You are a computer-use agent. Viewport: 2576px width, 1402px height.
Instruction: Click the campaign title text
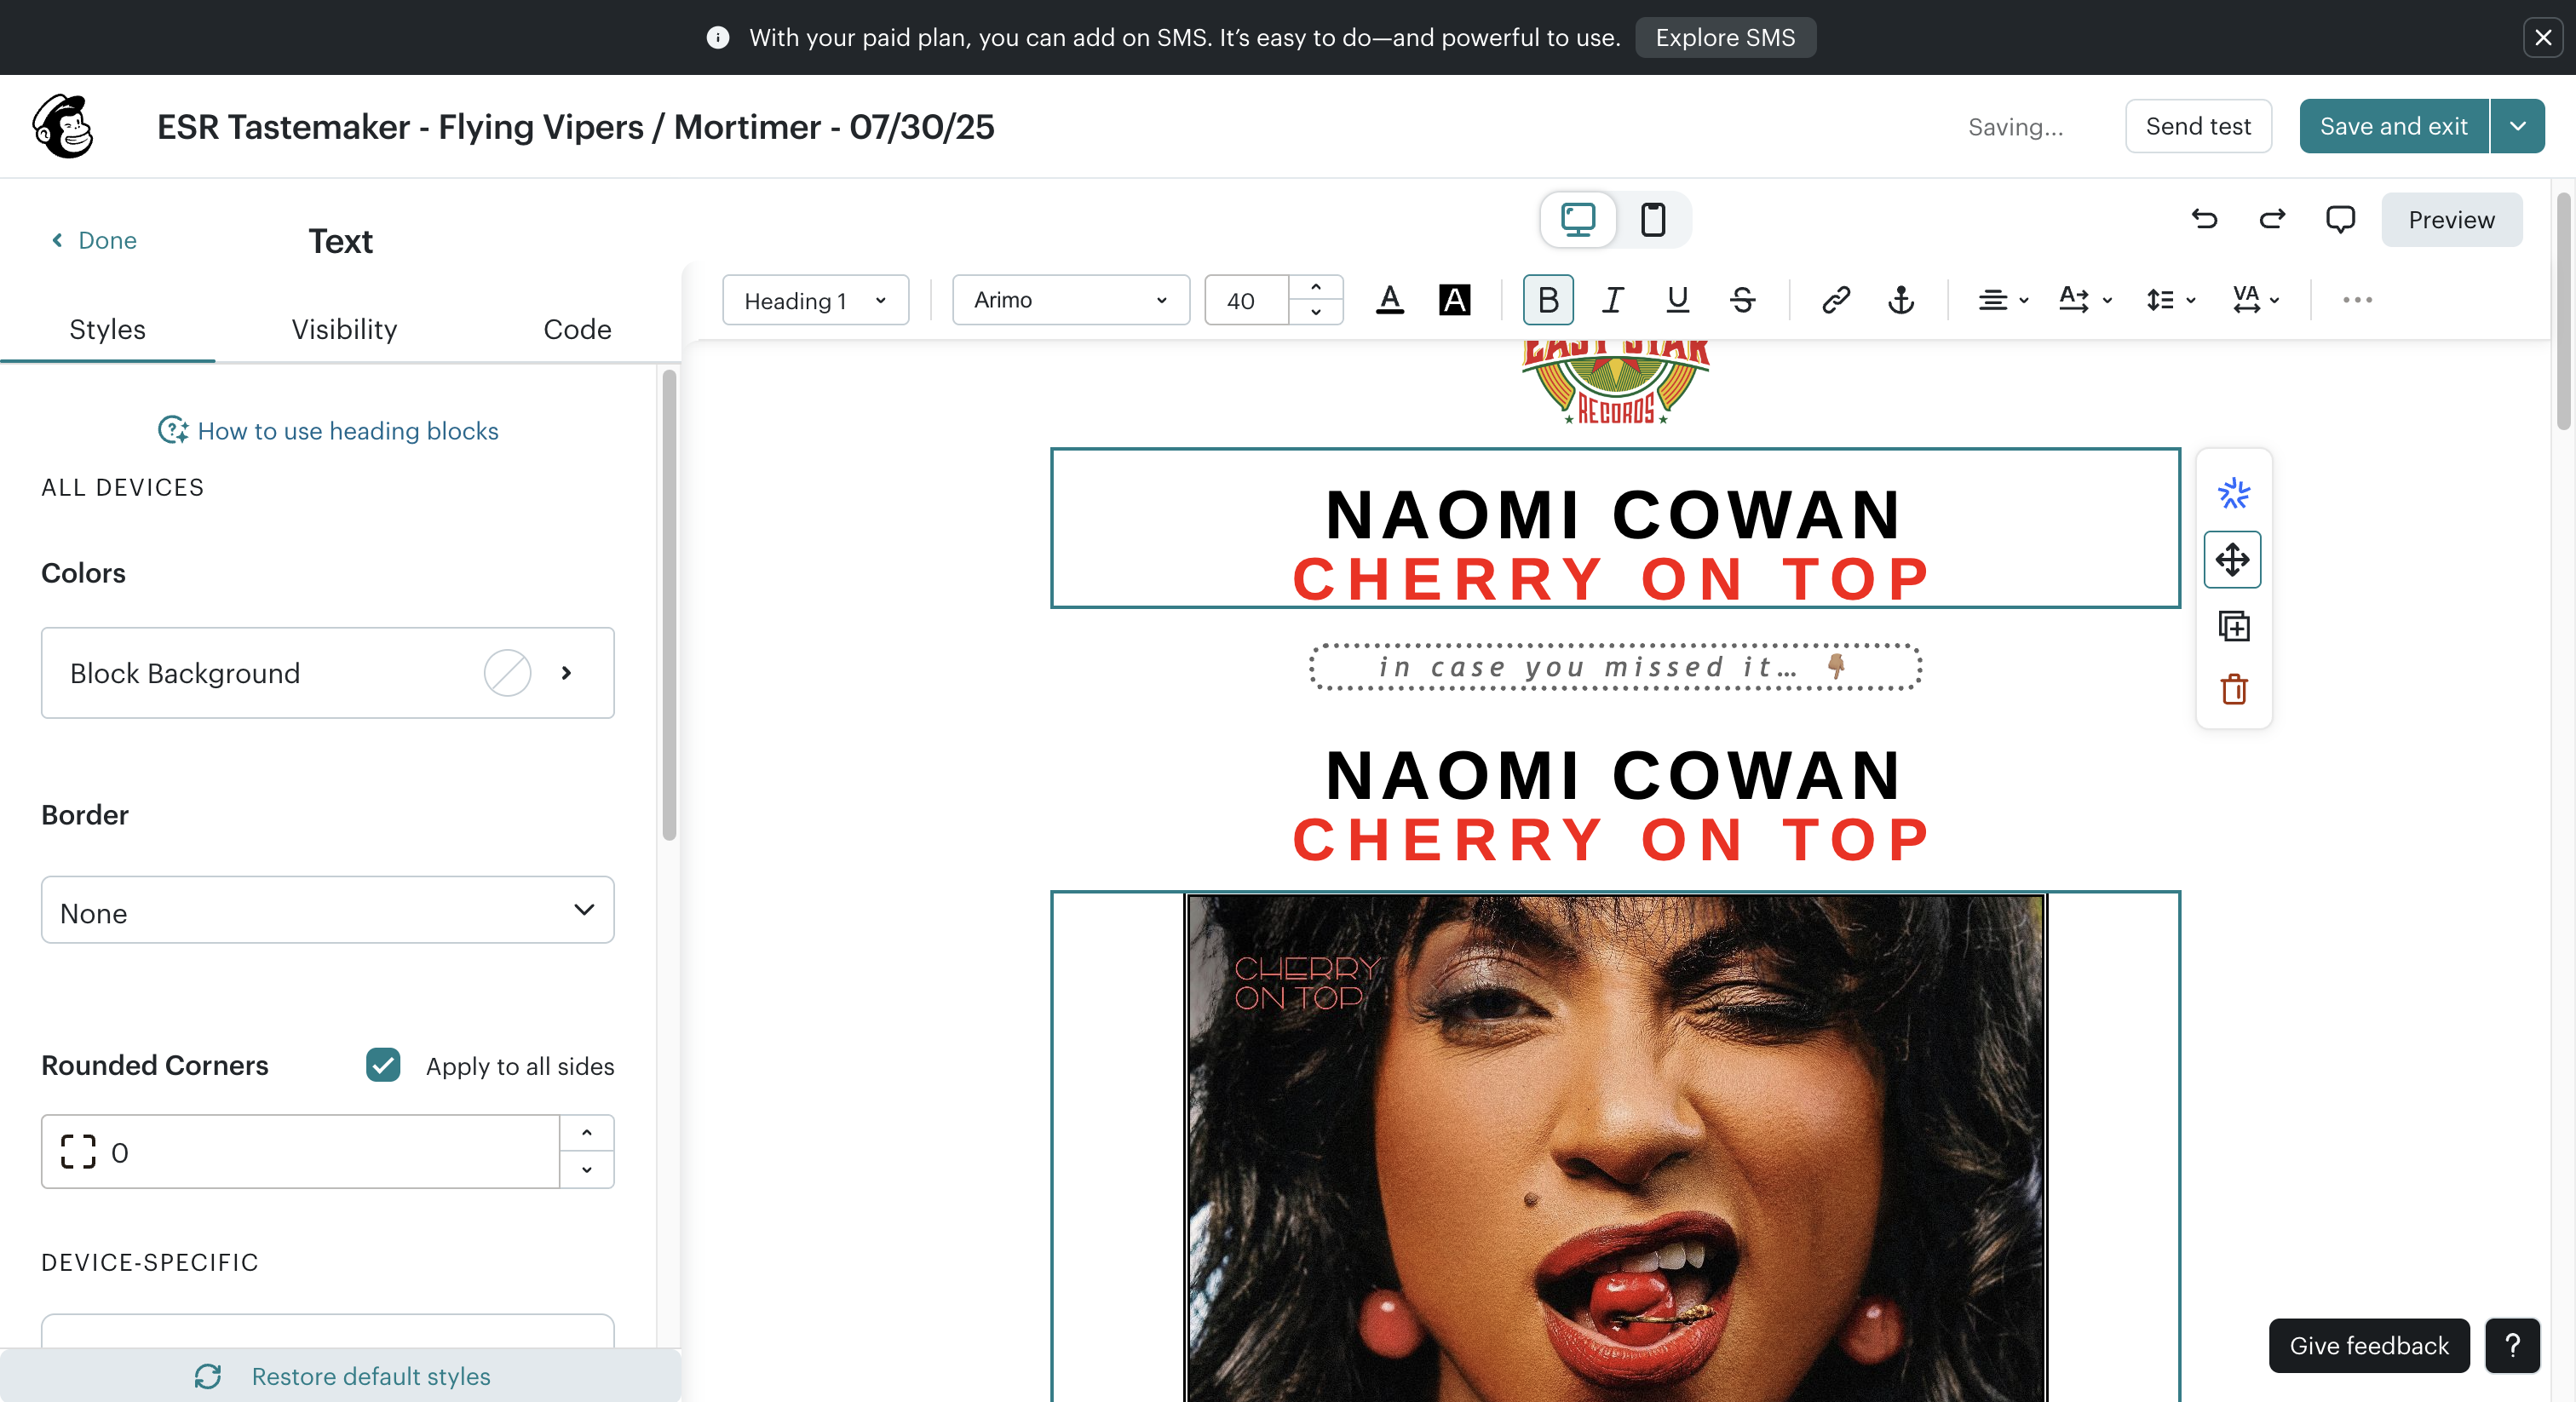(x=576, y=127)
